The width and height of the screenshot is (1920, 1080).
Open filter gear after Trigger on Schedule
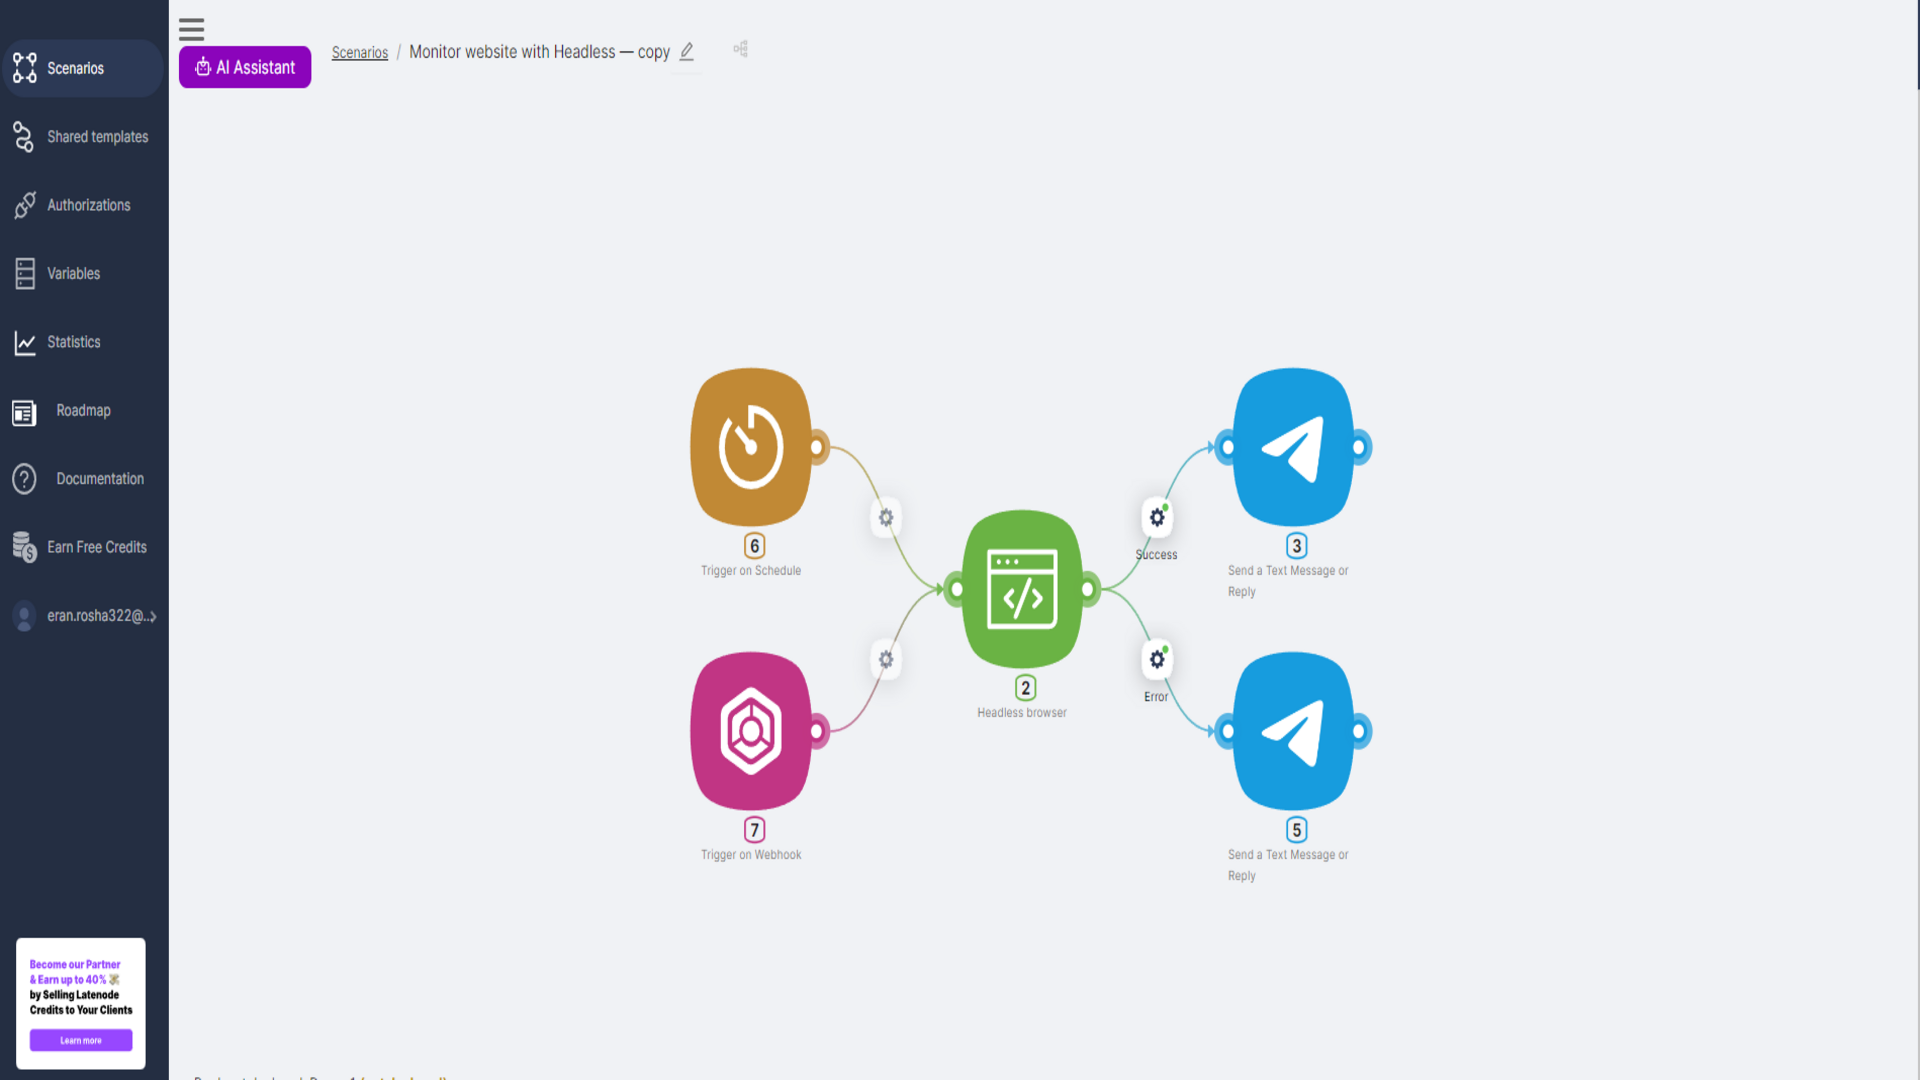click(x=886, y=518)
